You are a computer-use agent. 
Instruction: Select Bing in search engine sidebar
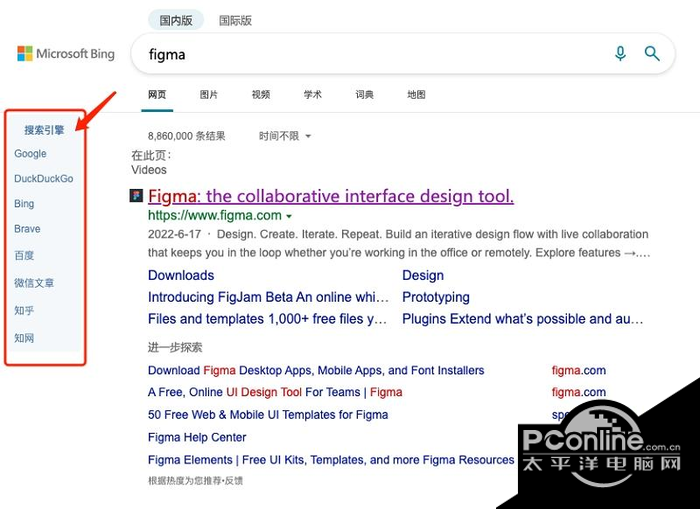pyautogui.click(x=24, y=204)
